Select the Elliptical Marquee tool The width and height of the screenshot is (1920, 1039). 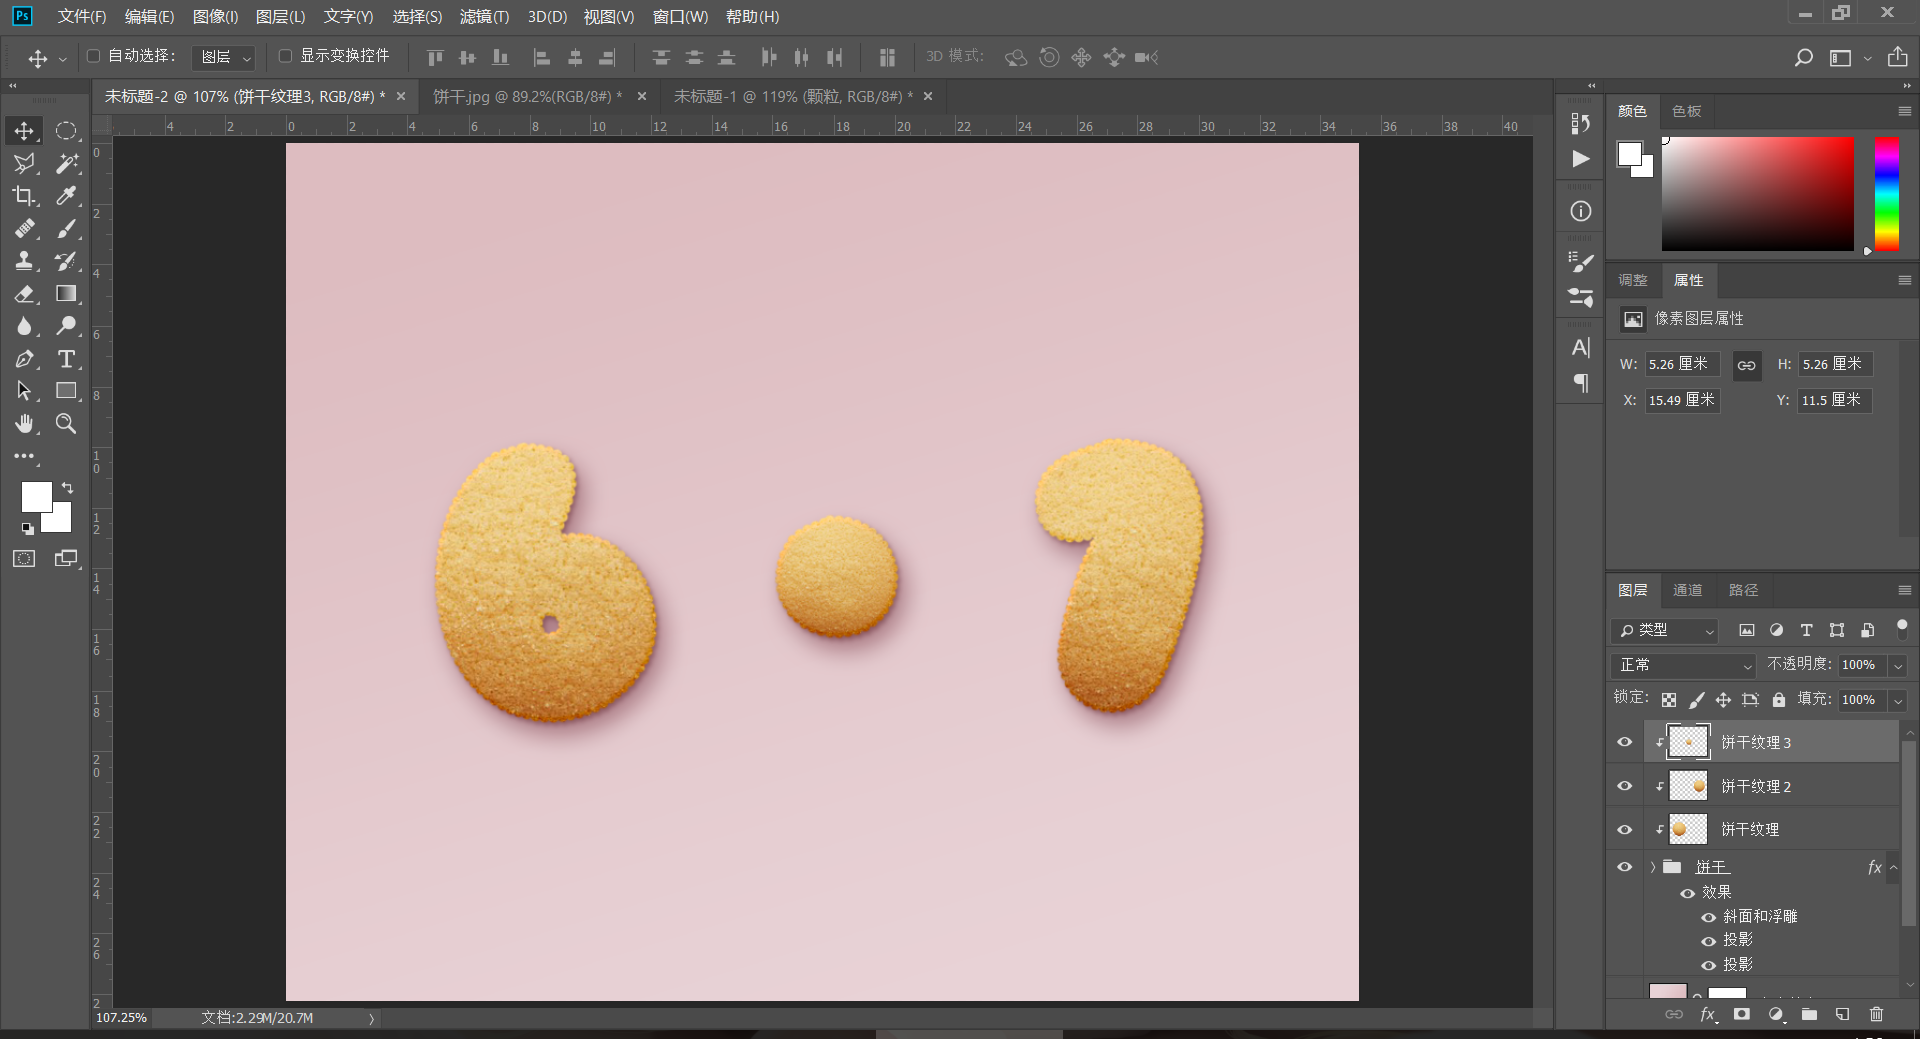(x=66, y=131)
